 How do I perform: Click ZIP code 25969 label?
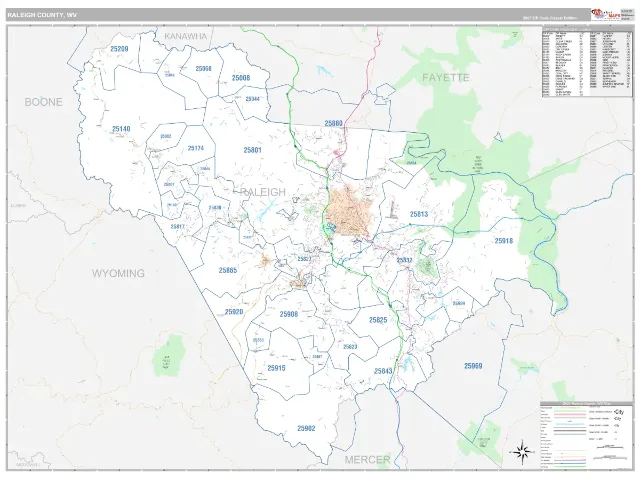click(x=473, y=366)
